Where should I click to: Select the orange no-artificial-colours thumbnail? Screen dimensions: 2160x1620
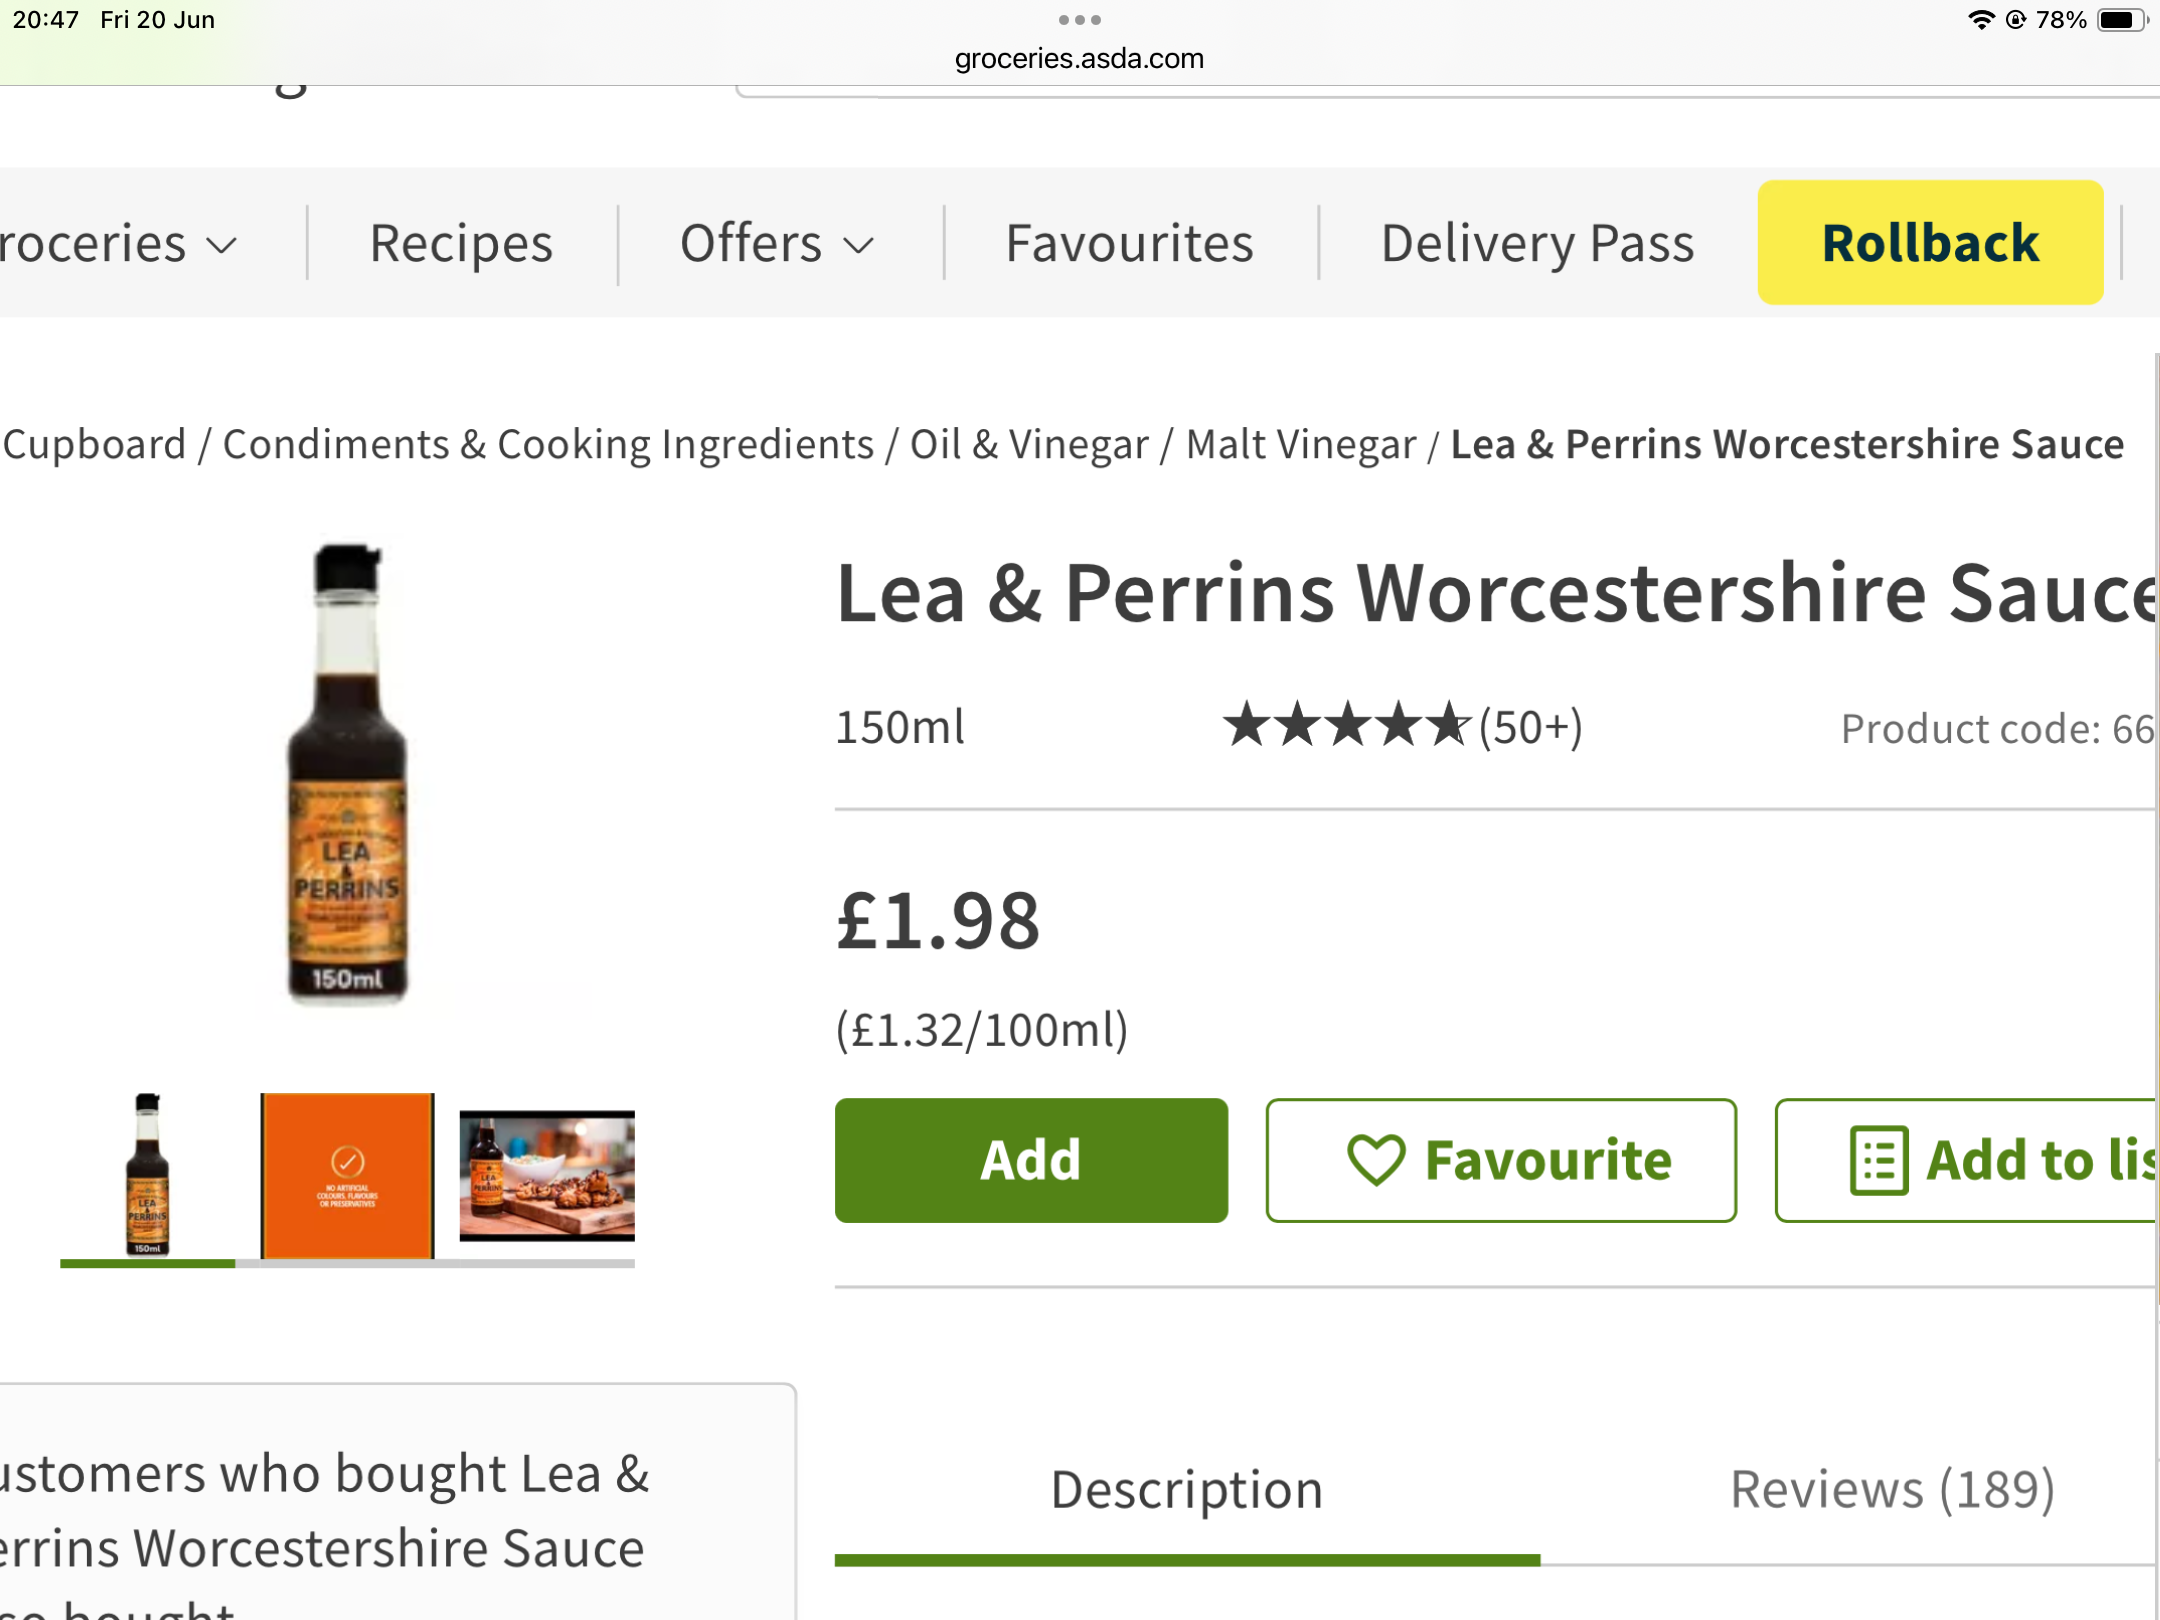[347, 1176]
